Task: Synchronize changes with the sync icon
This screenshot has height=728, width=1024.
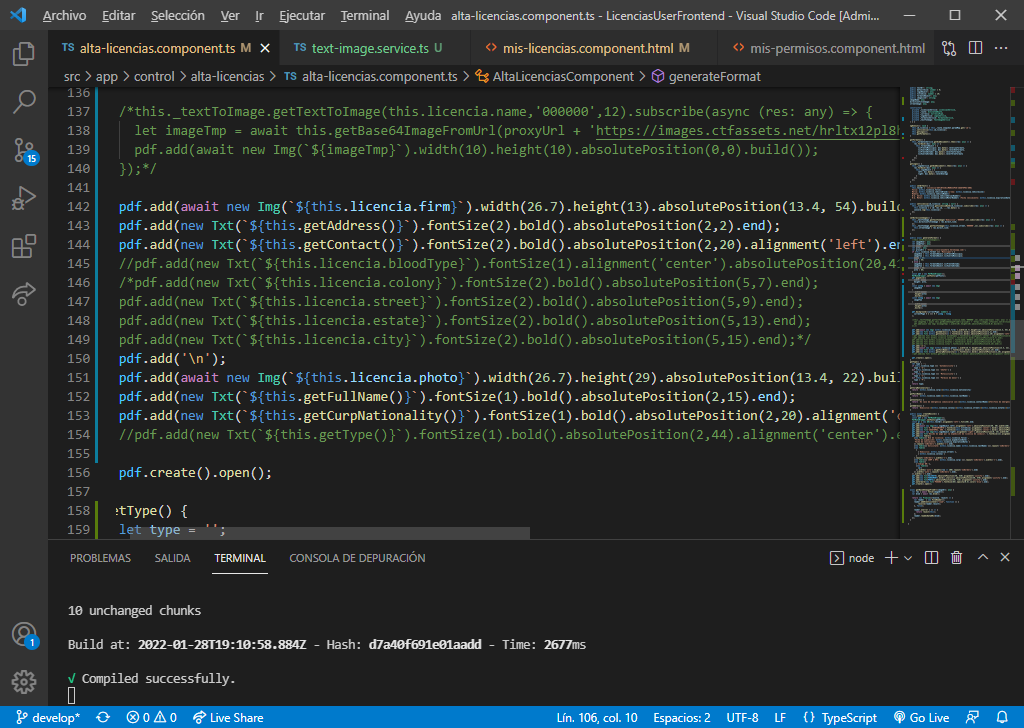Action: click(x=103, y=718)
